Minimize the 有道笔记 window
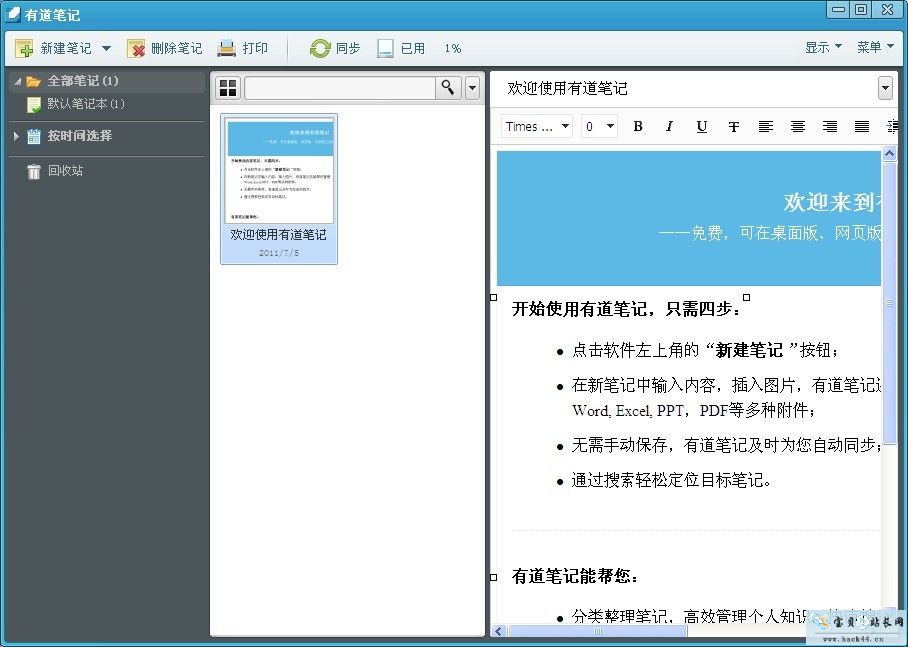908x647 pixels. (838, 9)
